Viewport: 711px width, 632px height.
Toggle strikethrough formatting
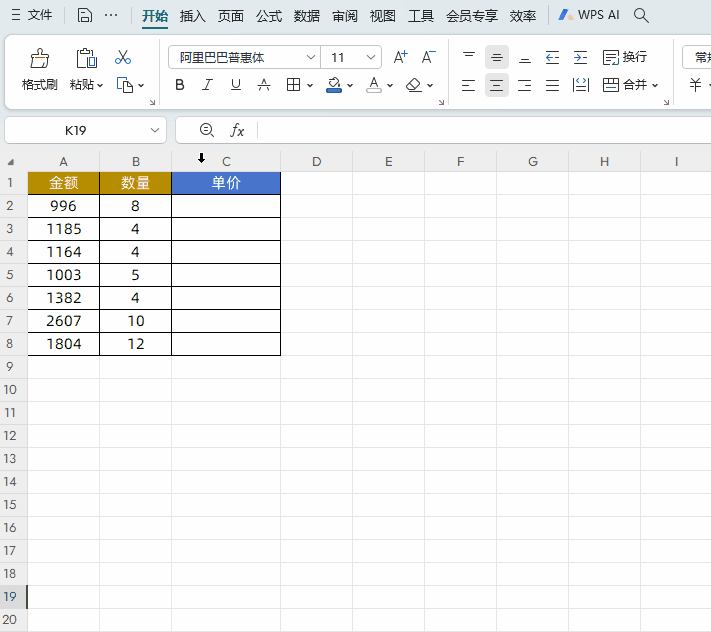pyautogui.click(x=263, y=85)
